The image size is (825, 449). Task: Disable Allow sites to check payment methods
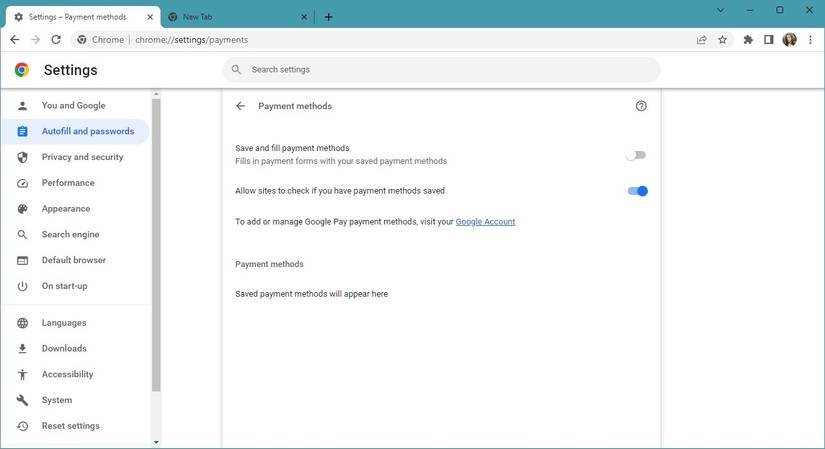[637, 191]
